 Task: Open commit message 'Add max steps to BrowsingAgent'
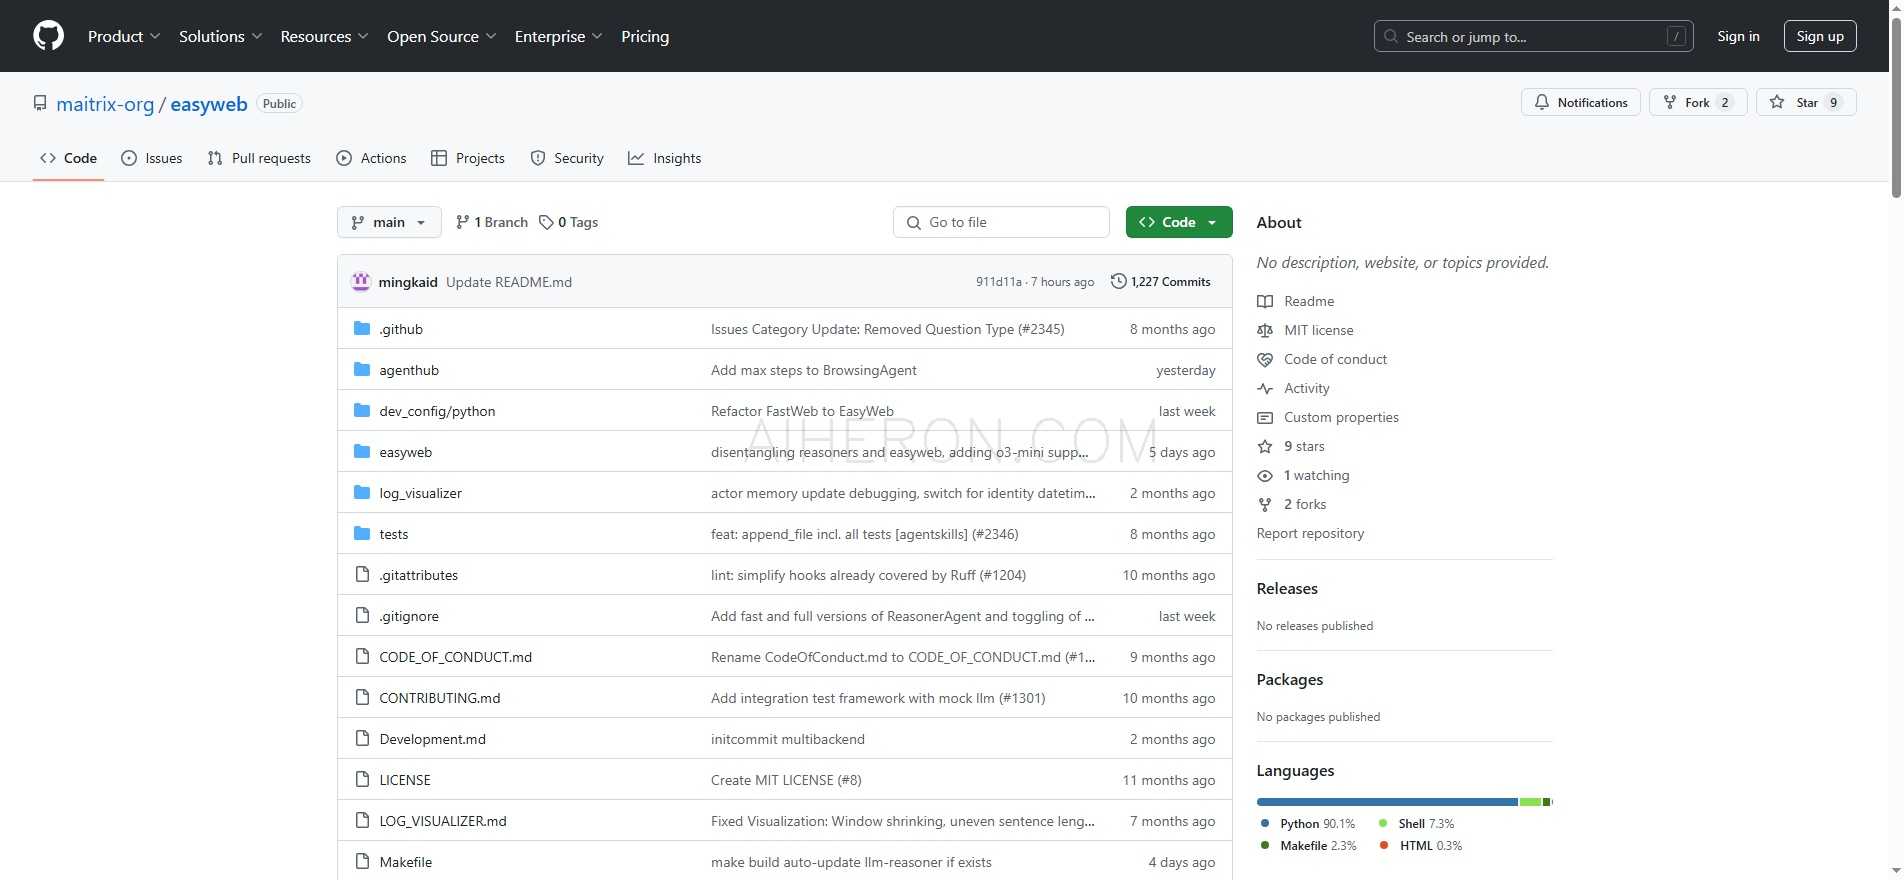814,370
